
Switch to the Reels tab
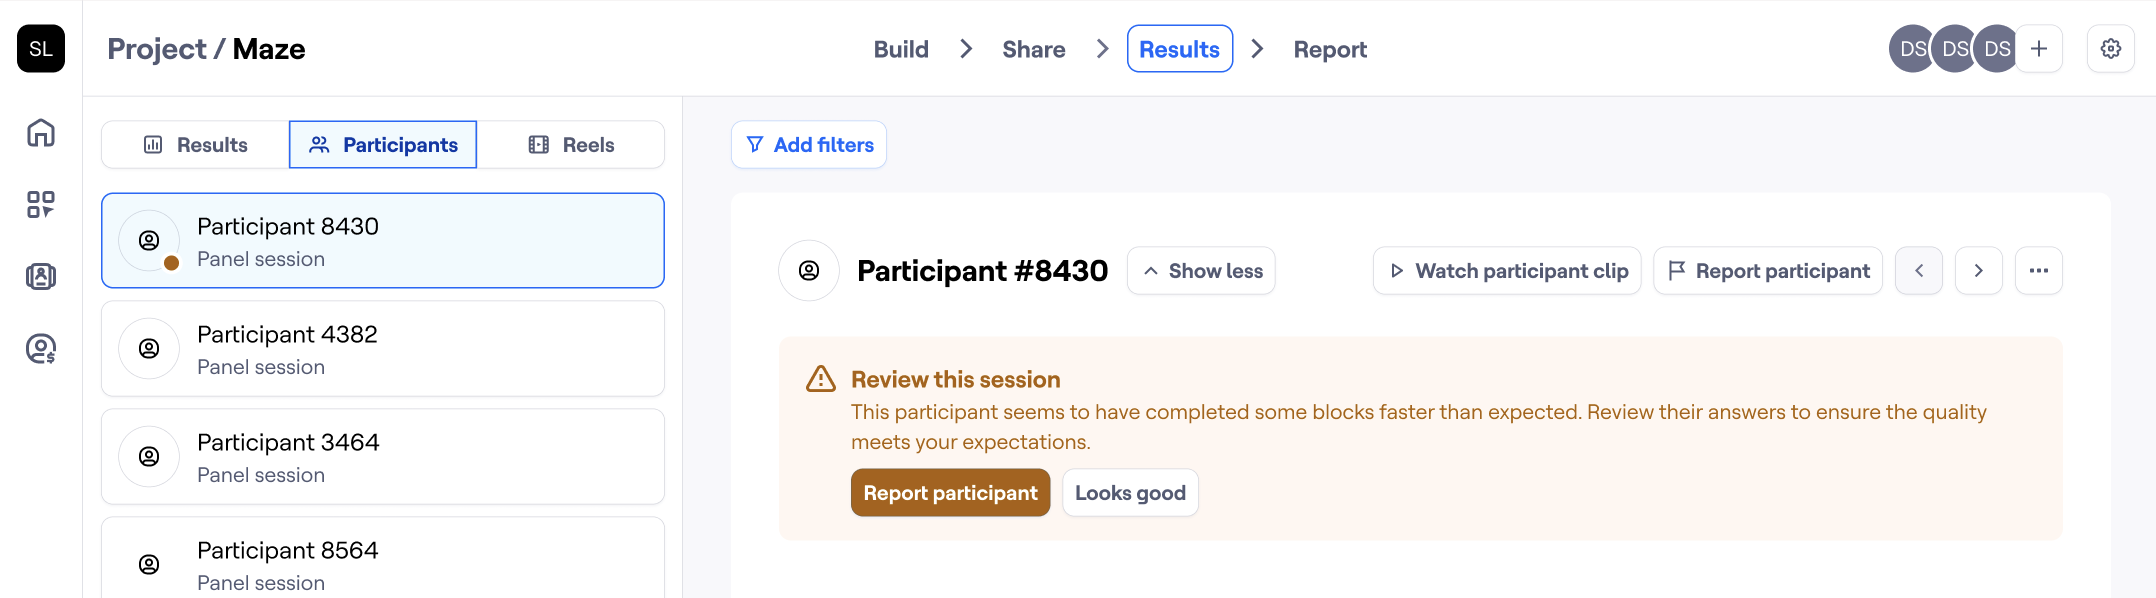coord(571,145)
